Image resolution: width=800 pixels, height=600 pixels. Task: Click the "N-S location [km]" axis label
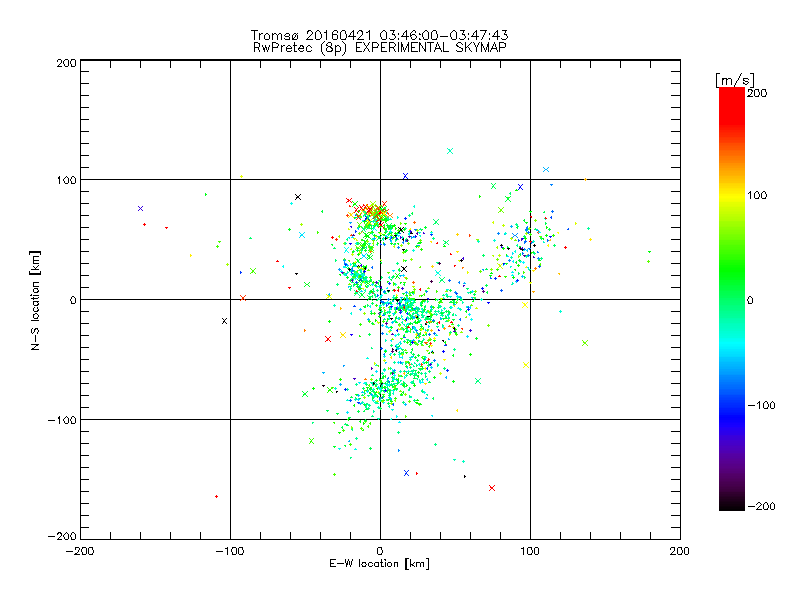pos(35,300)
